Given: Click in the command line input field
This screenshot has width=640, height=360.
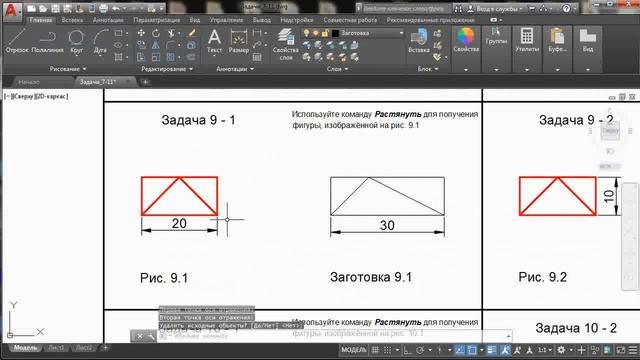Looking at the screenshot, I should (335, 336).
